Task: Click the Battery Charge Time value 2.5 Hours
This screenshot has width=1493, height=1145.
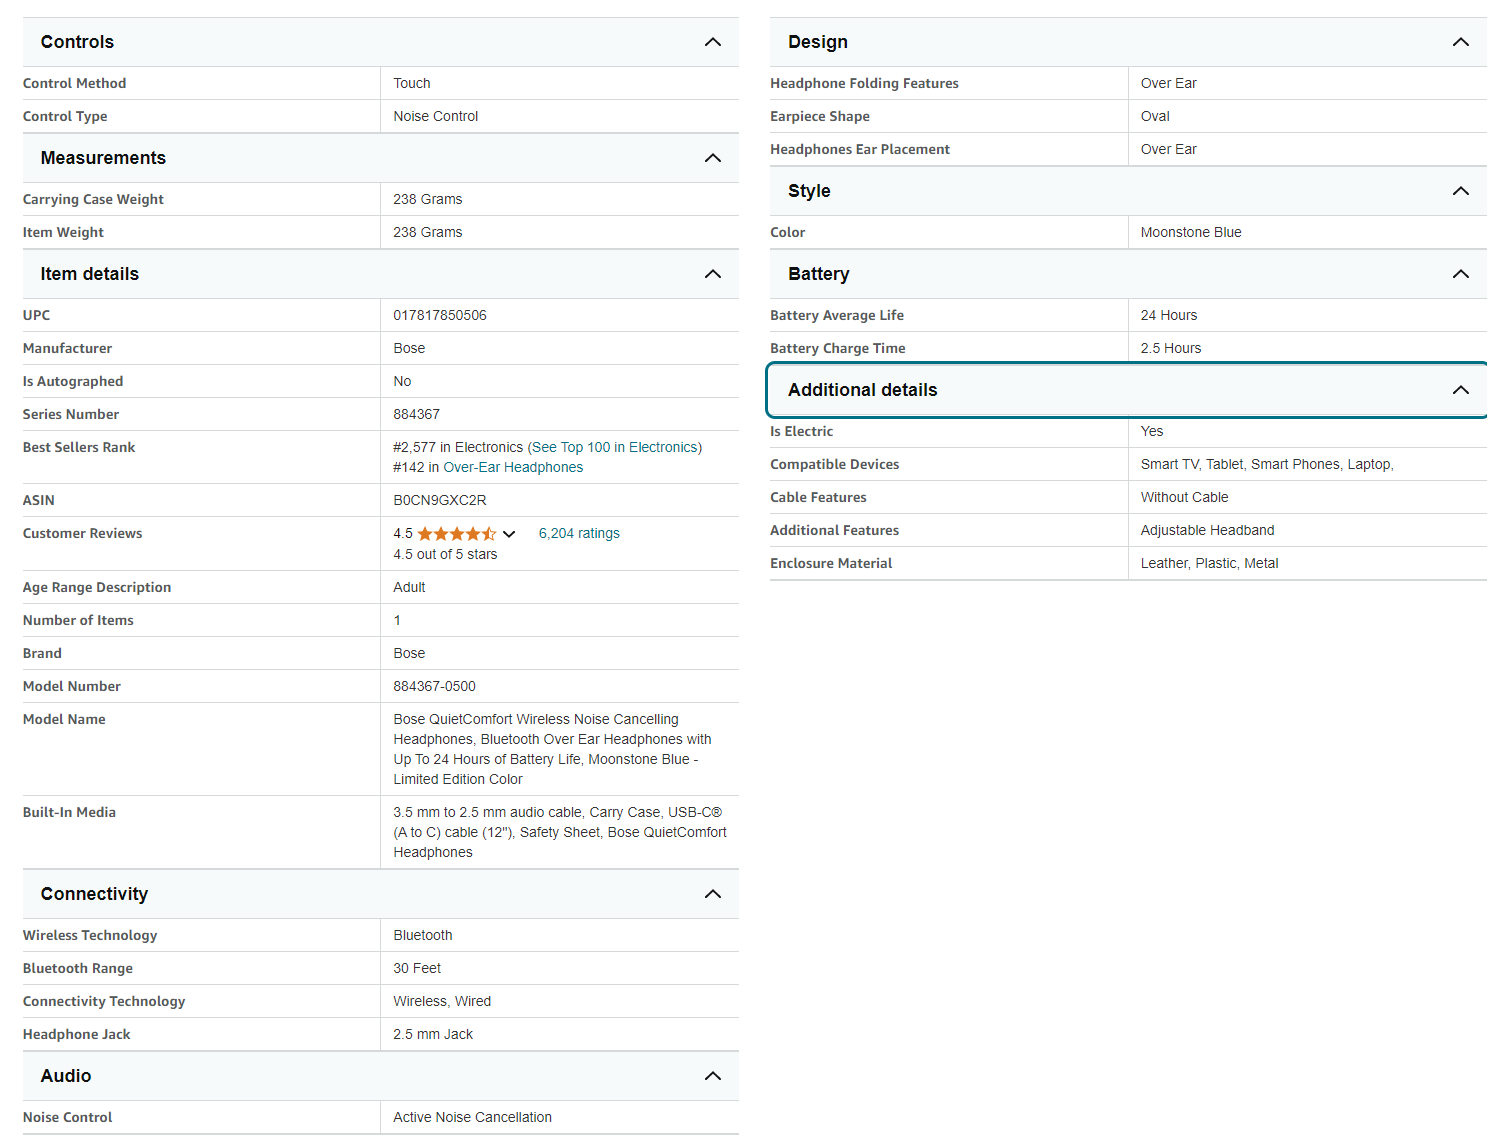Action: tap(1171, 348)
